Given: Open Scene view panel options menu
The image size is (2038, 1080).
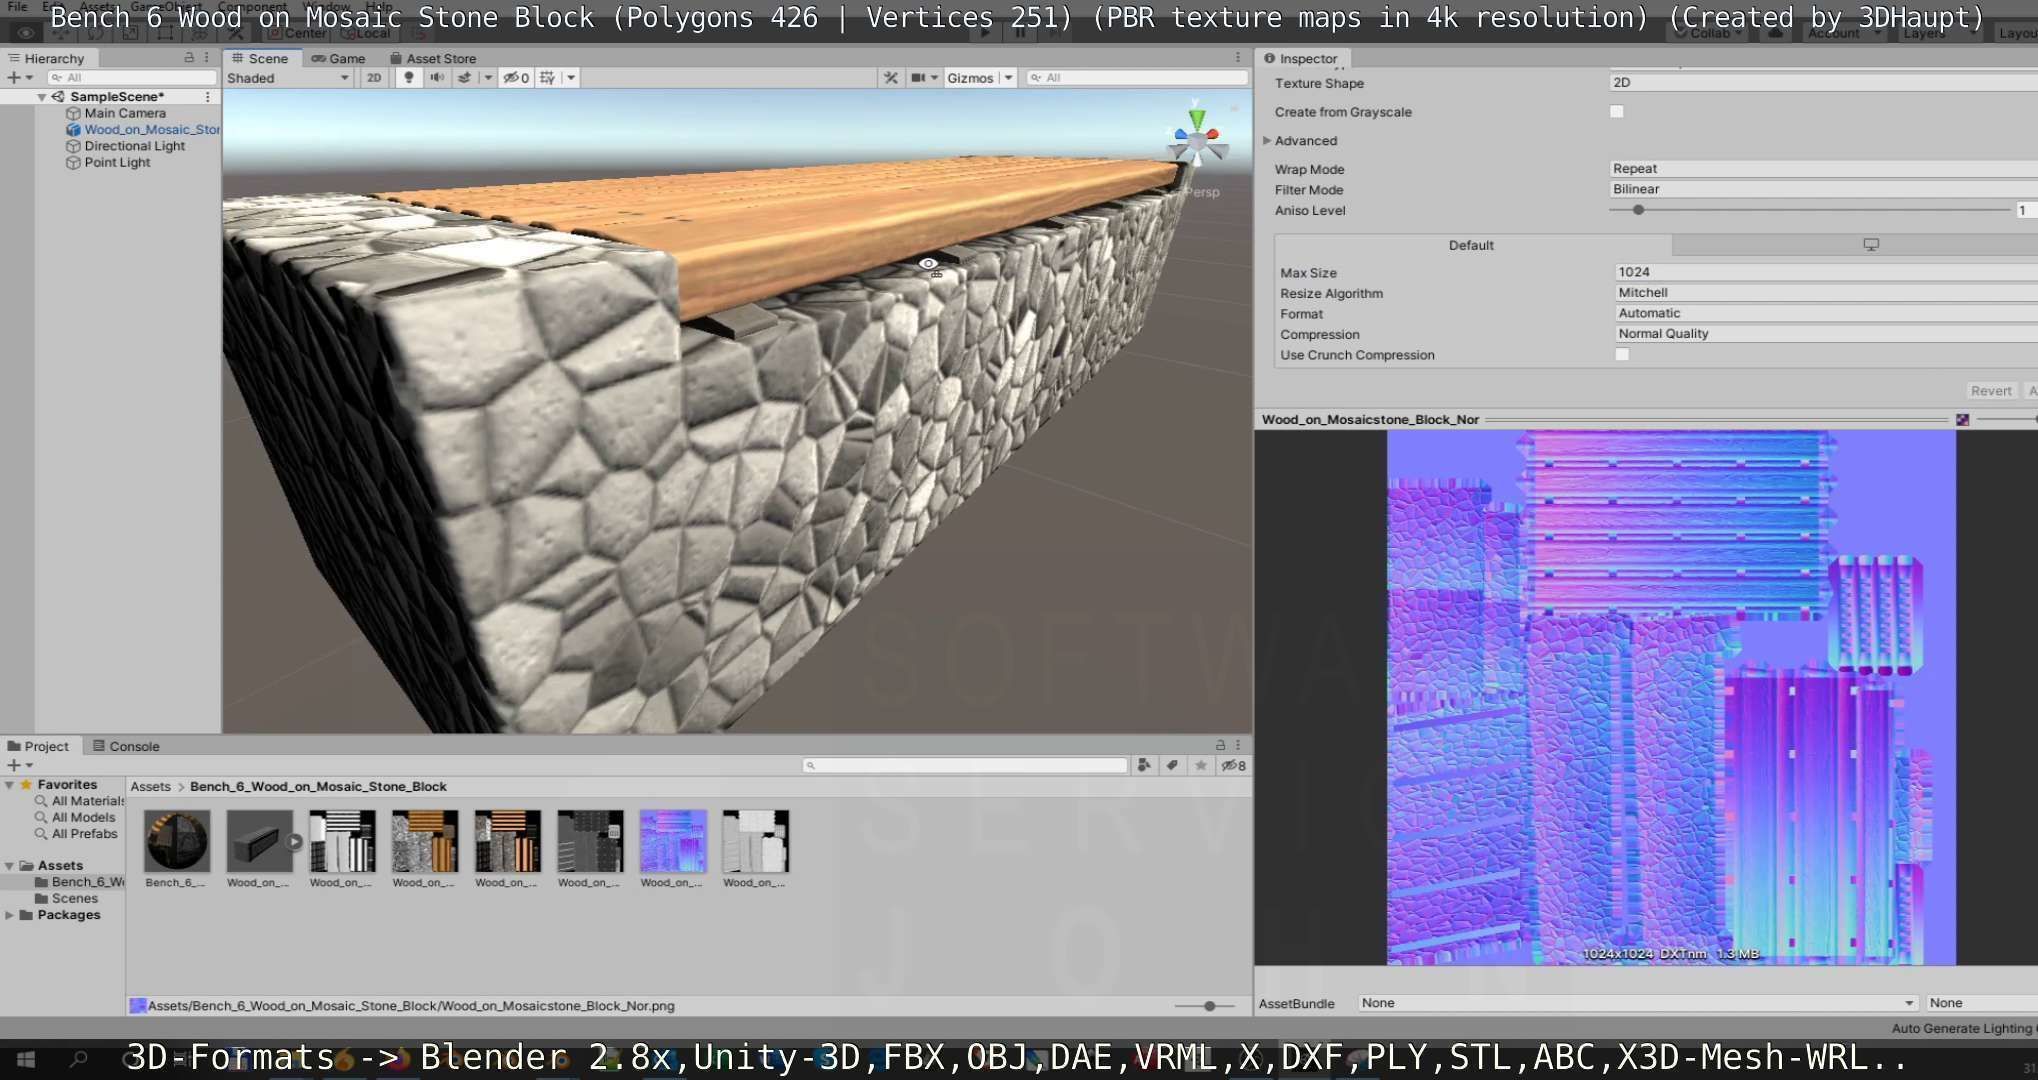Looking at the screenshot, I should pyautogui.click(x=1238, y=58).
